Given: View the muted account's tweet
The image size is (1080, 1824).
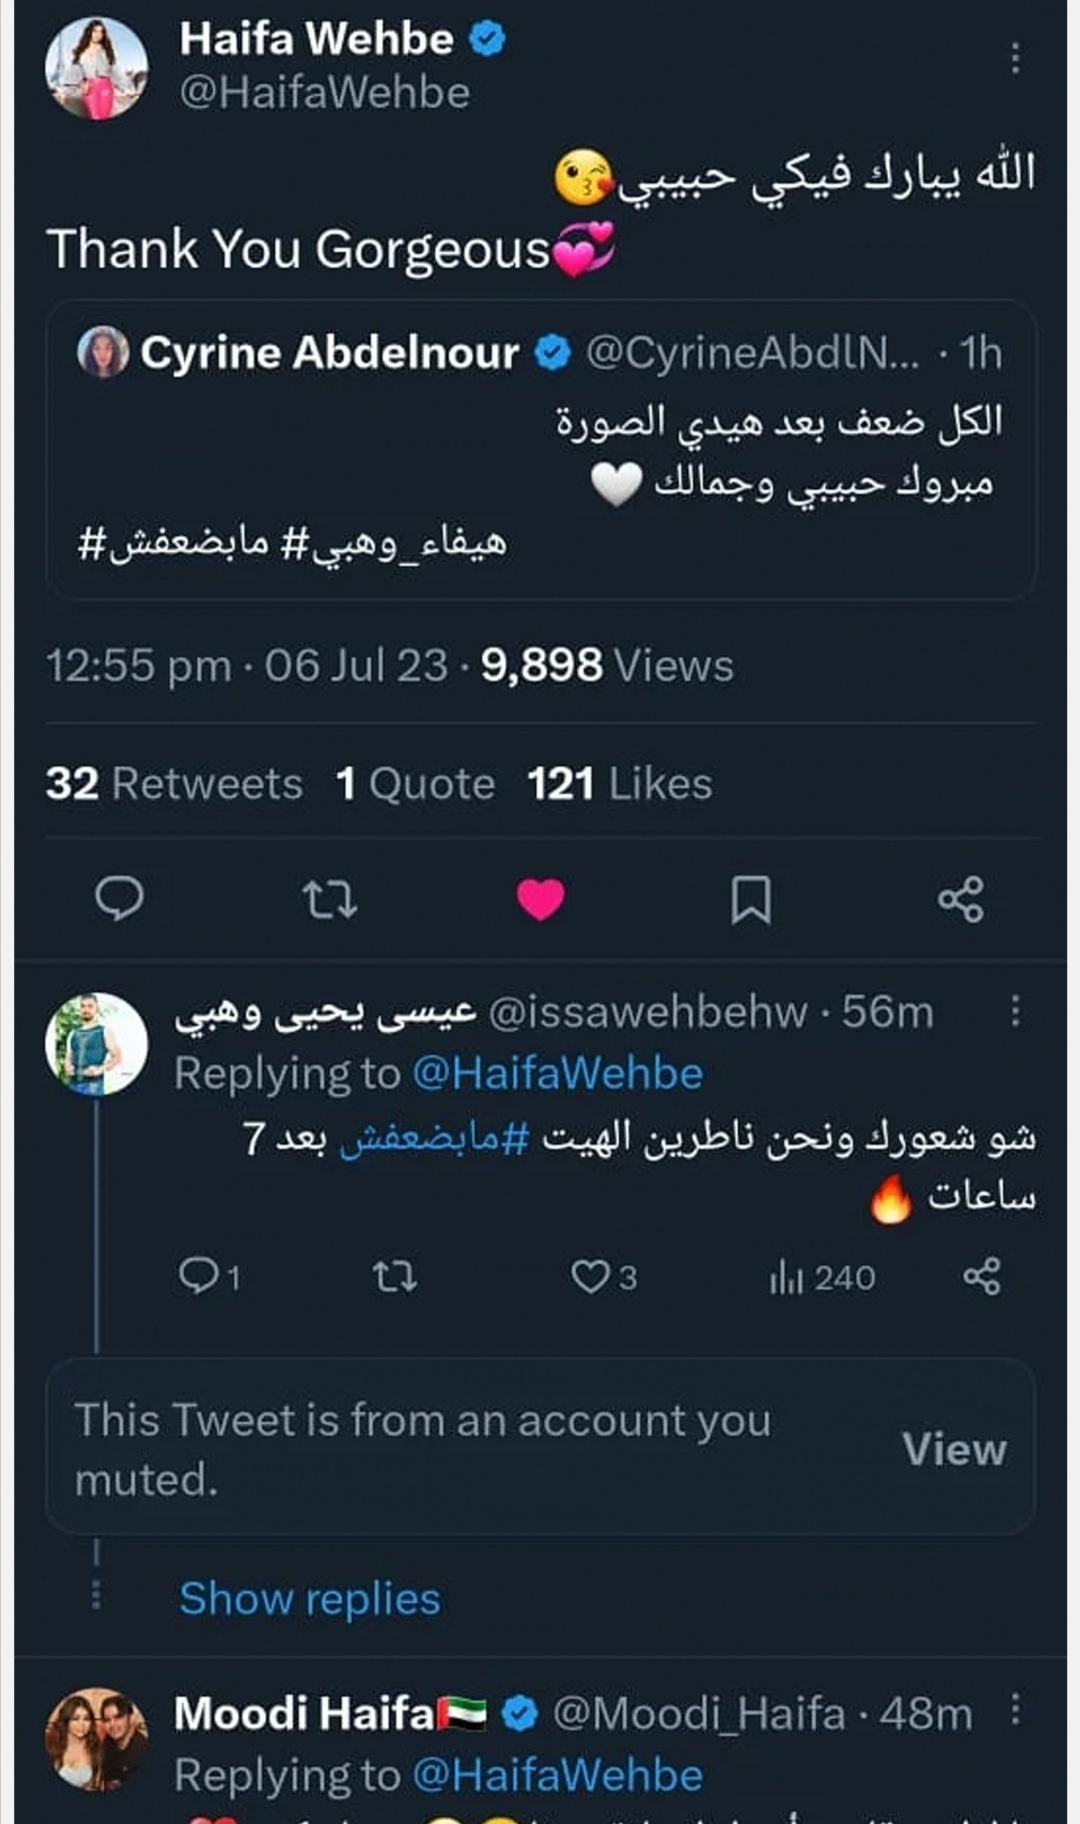Looking at the screenshot, I should (x=954, y=1449).
